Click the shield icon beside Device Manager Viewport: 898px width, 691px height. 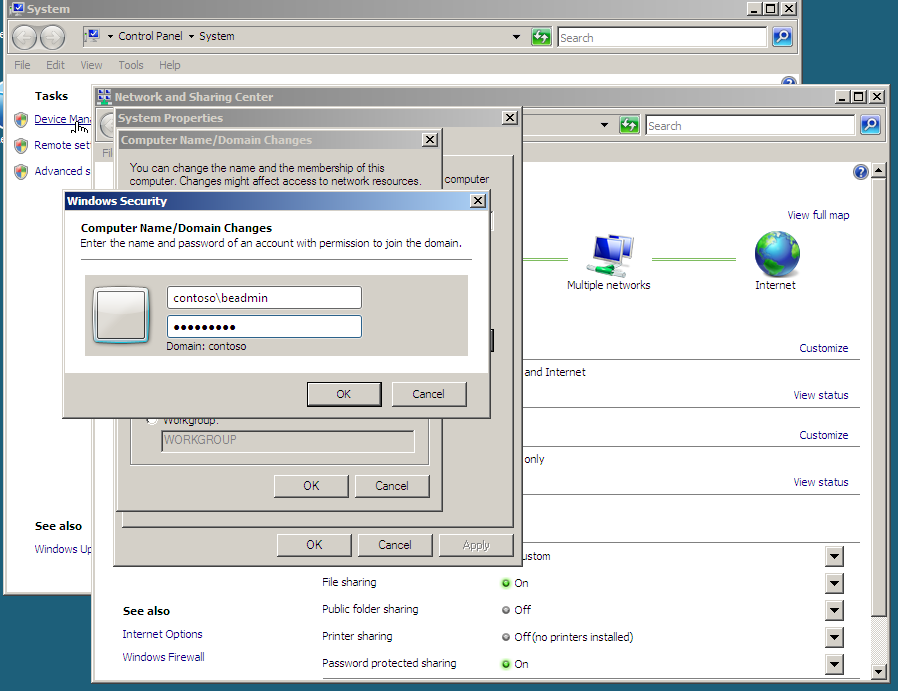pos(21,120)
